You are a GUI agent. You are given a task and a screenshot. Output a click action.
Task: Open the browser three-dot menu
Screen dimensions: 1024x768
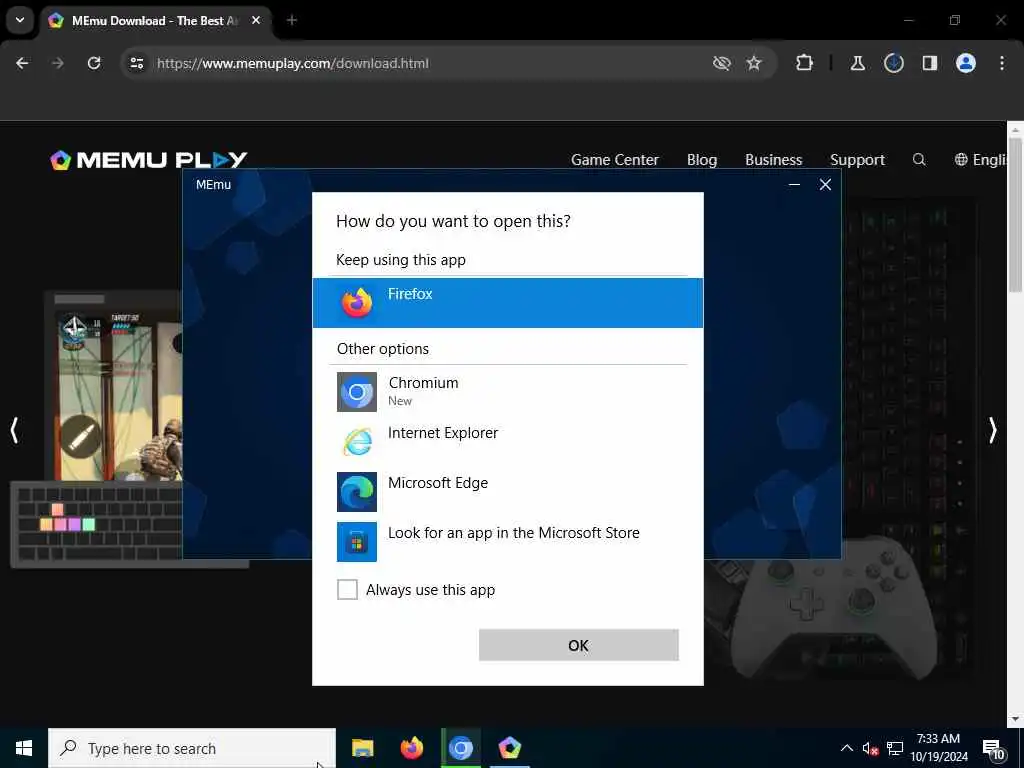coord(1002,63)
